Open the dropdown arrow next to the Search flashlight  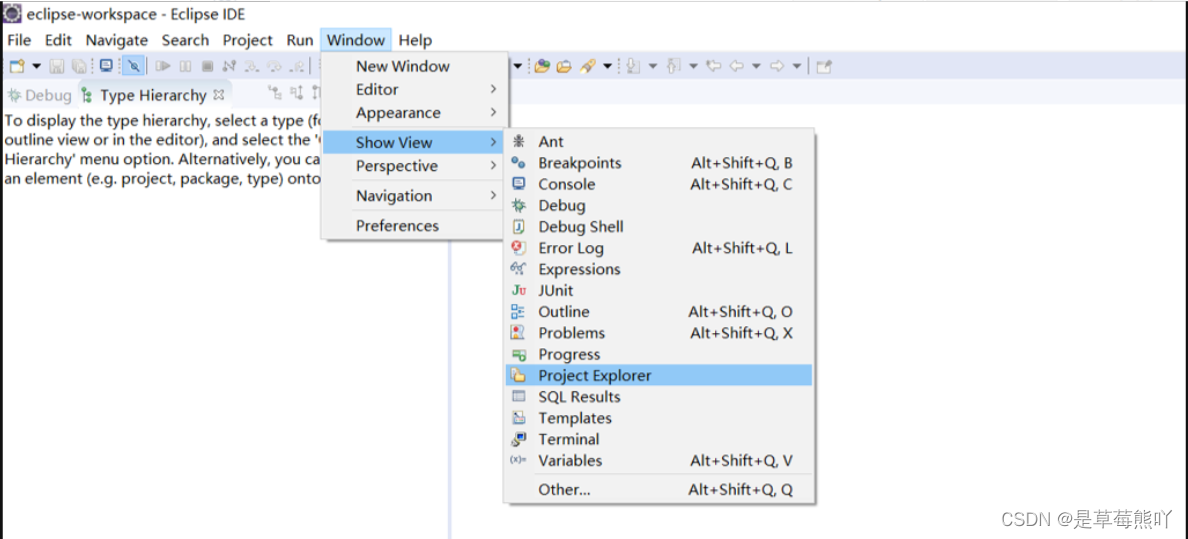tap(608, 66)
